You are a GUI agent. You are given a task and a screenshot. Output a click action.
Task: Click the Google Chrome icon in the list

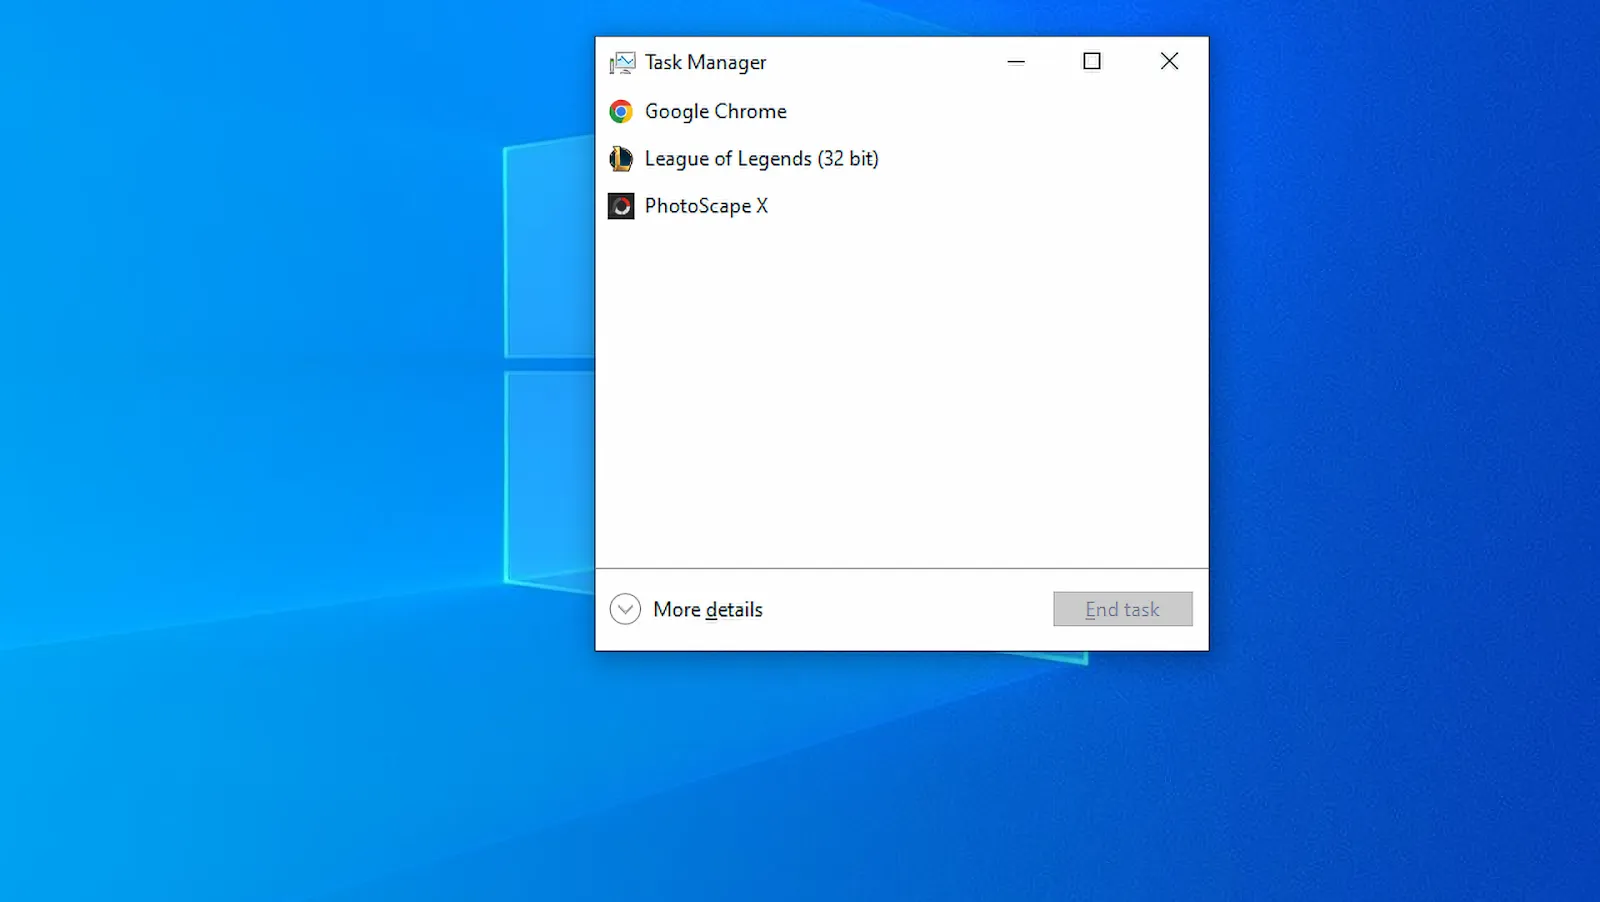pos(621,111)
